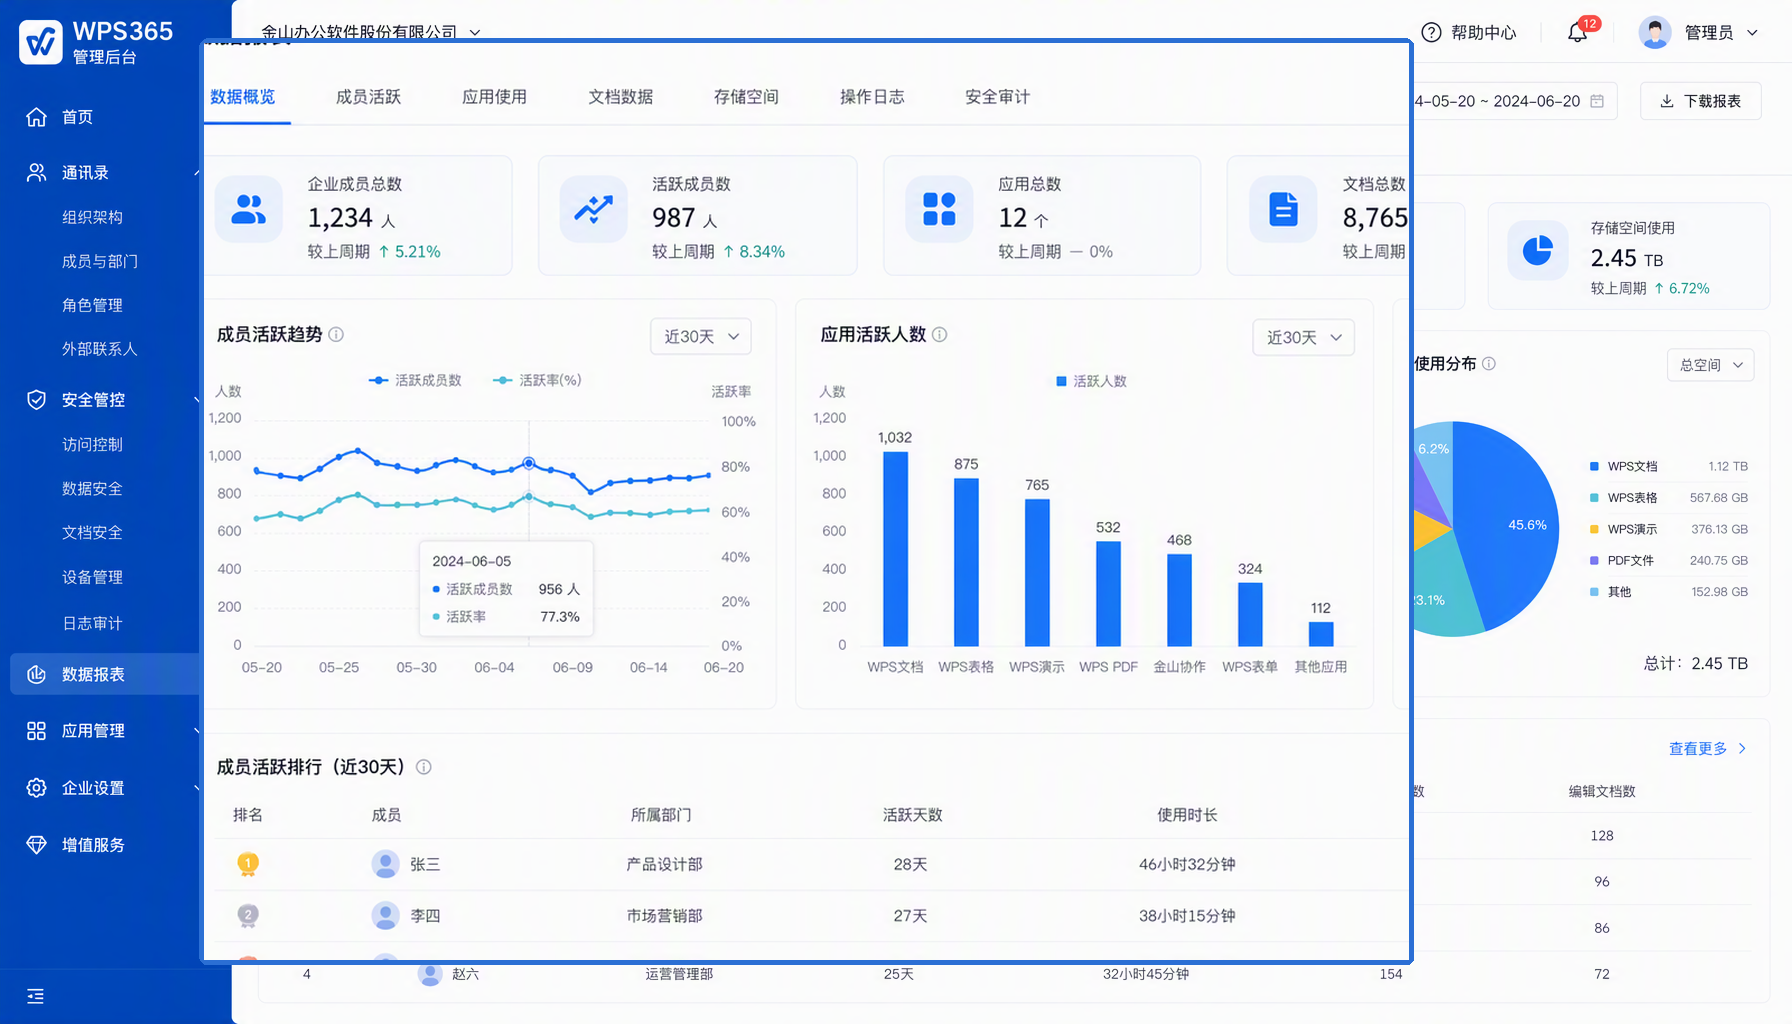Click the 2024-06-05 highlighted data point

(x=529, y=464)
